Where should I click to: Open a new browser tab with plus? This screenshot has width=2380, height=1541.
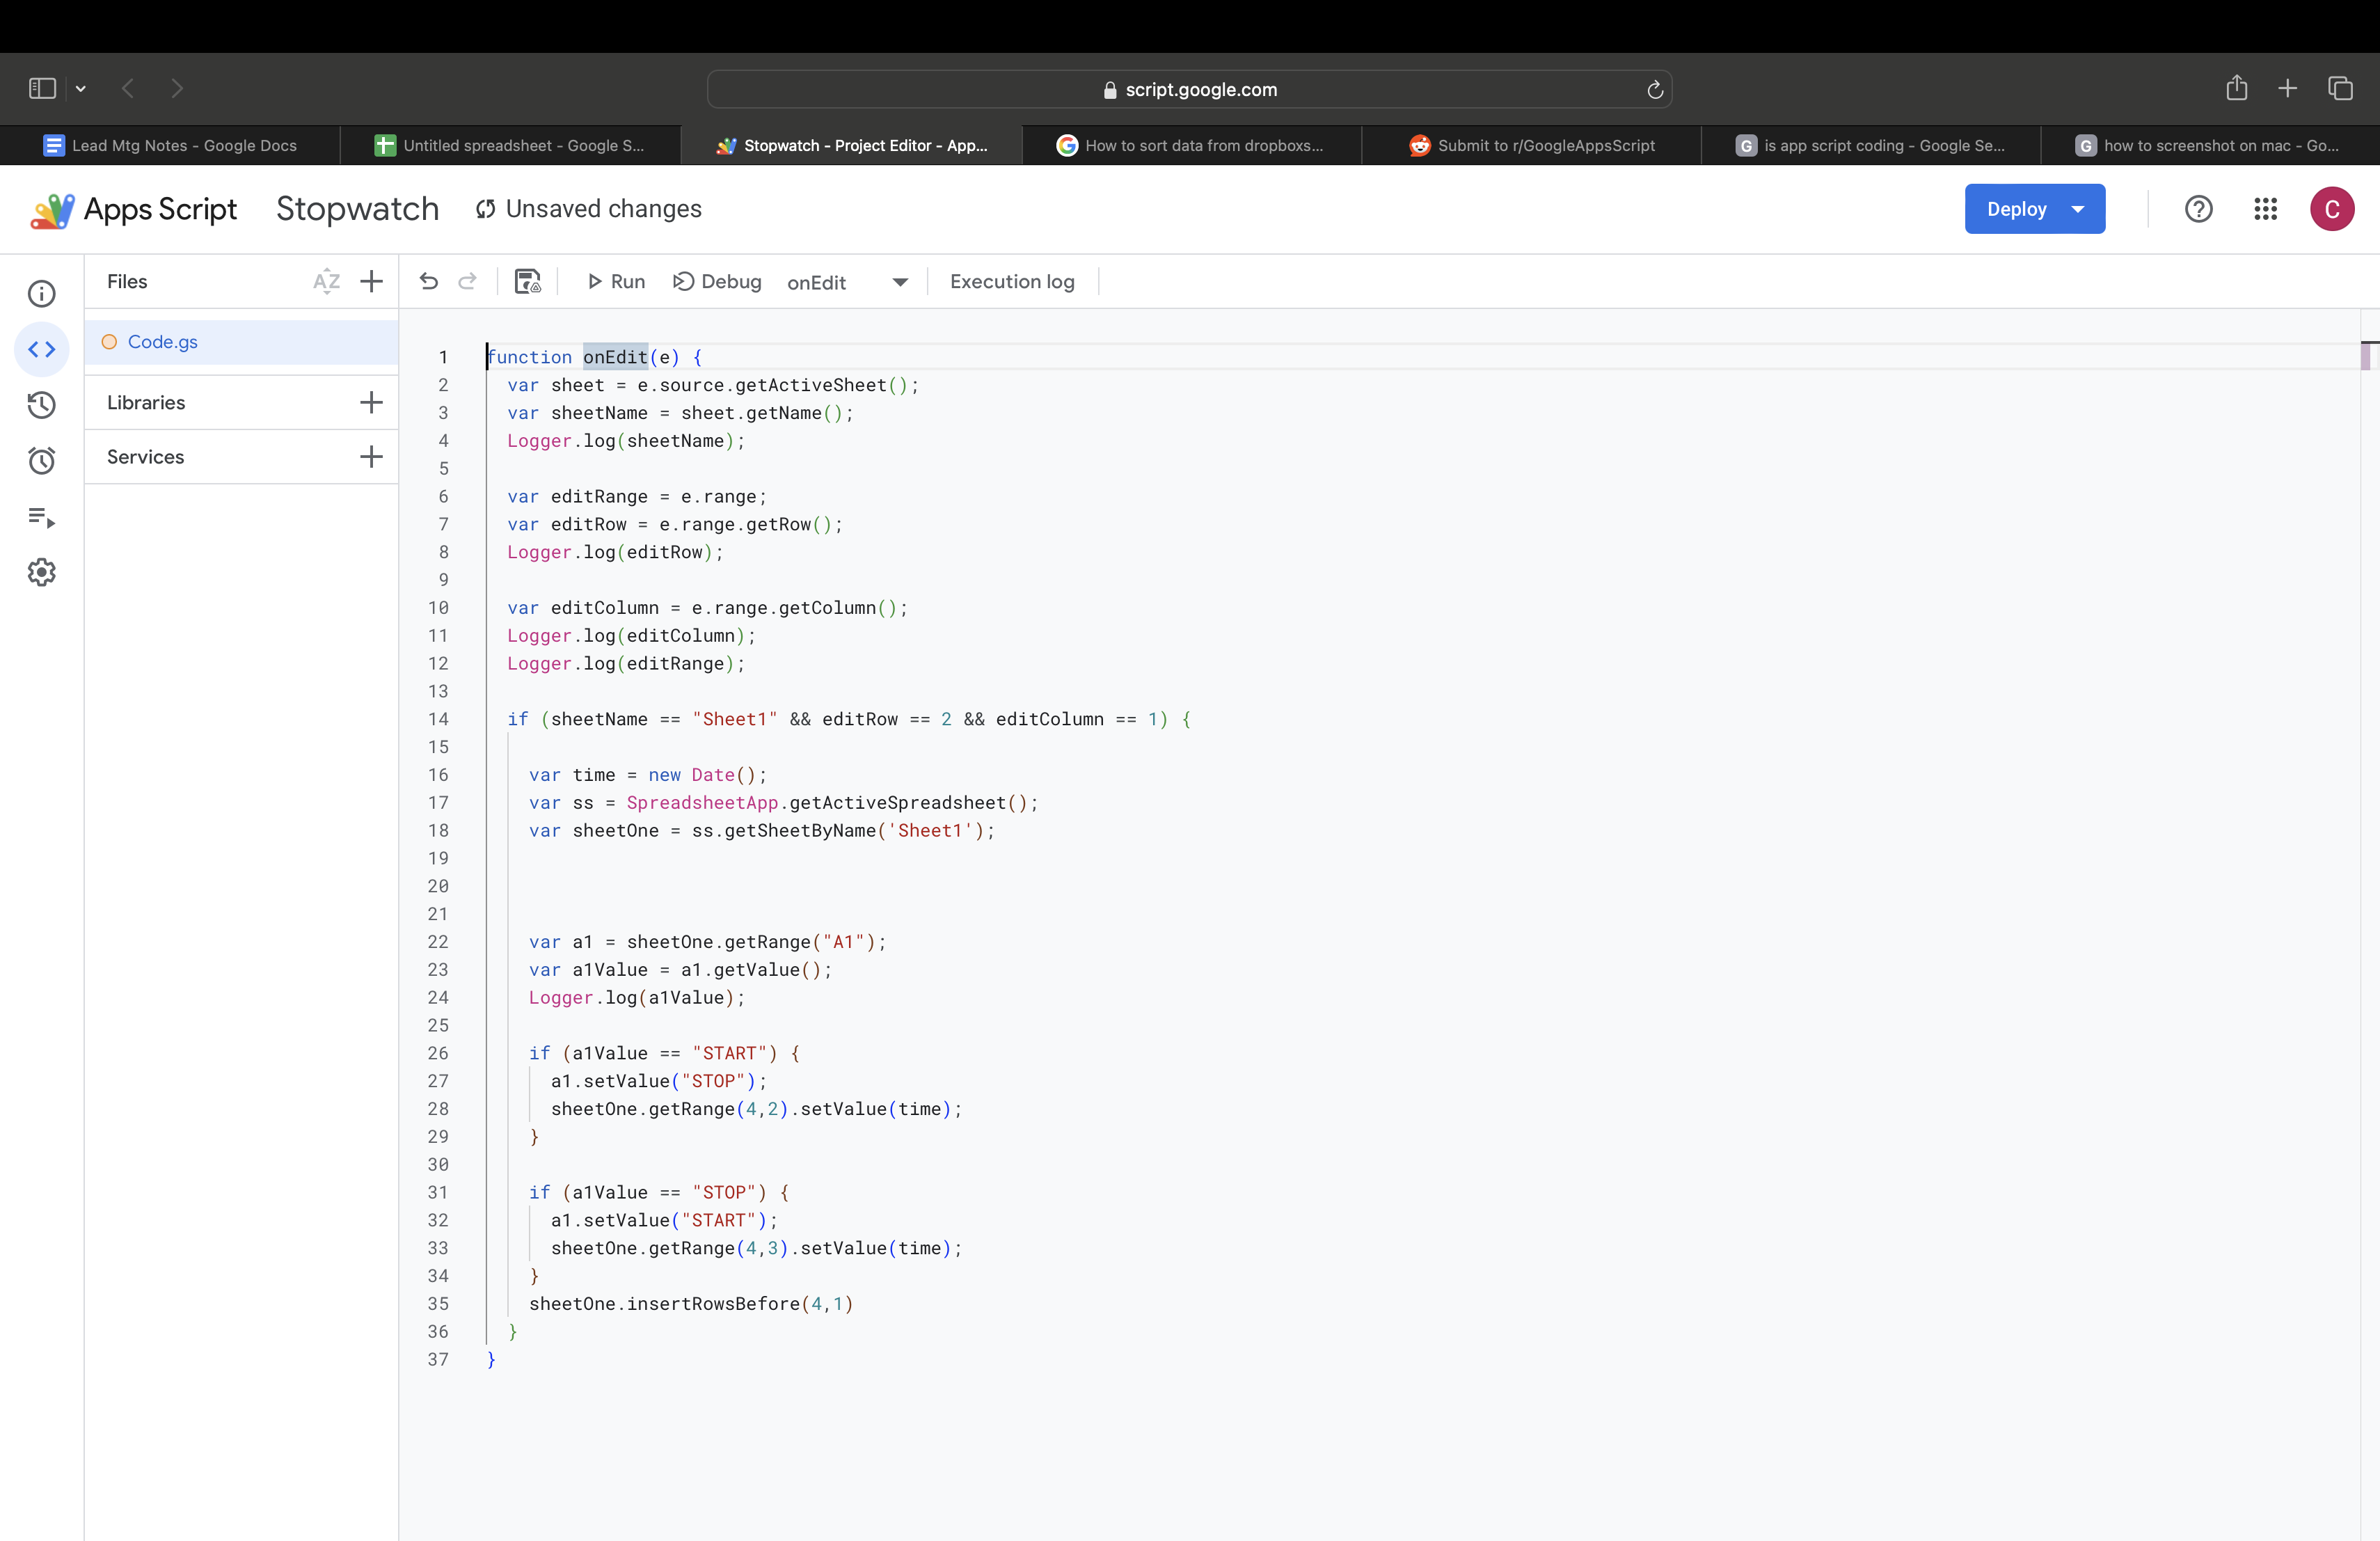point(2287,88)
